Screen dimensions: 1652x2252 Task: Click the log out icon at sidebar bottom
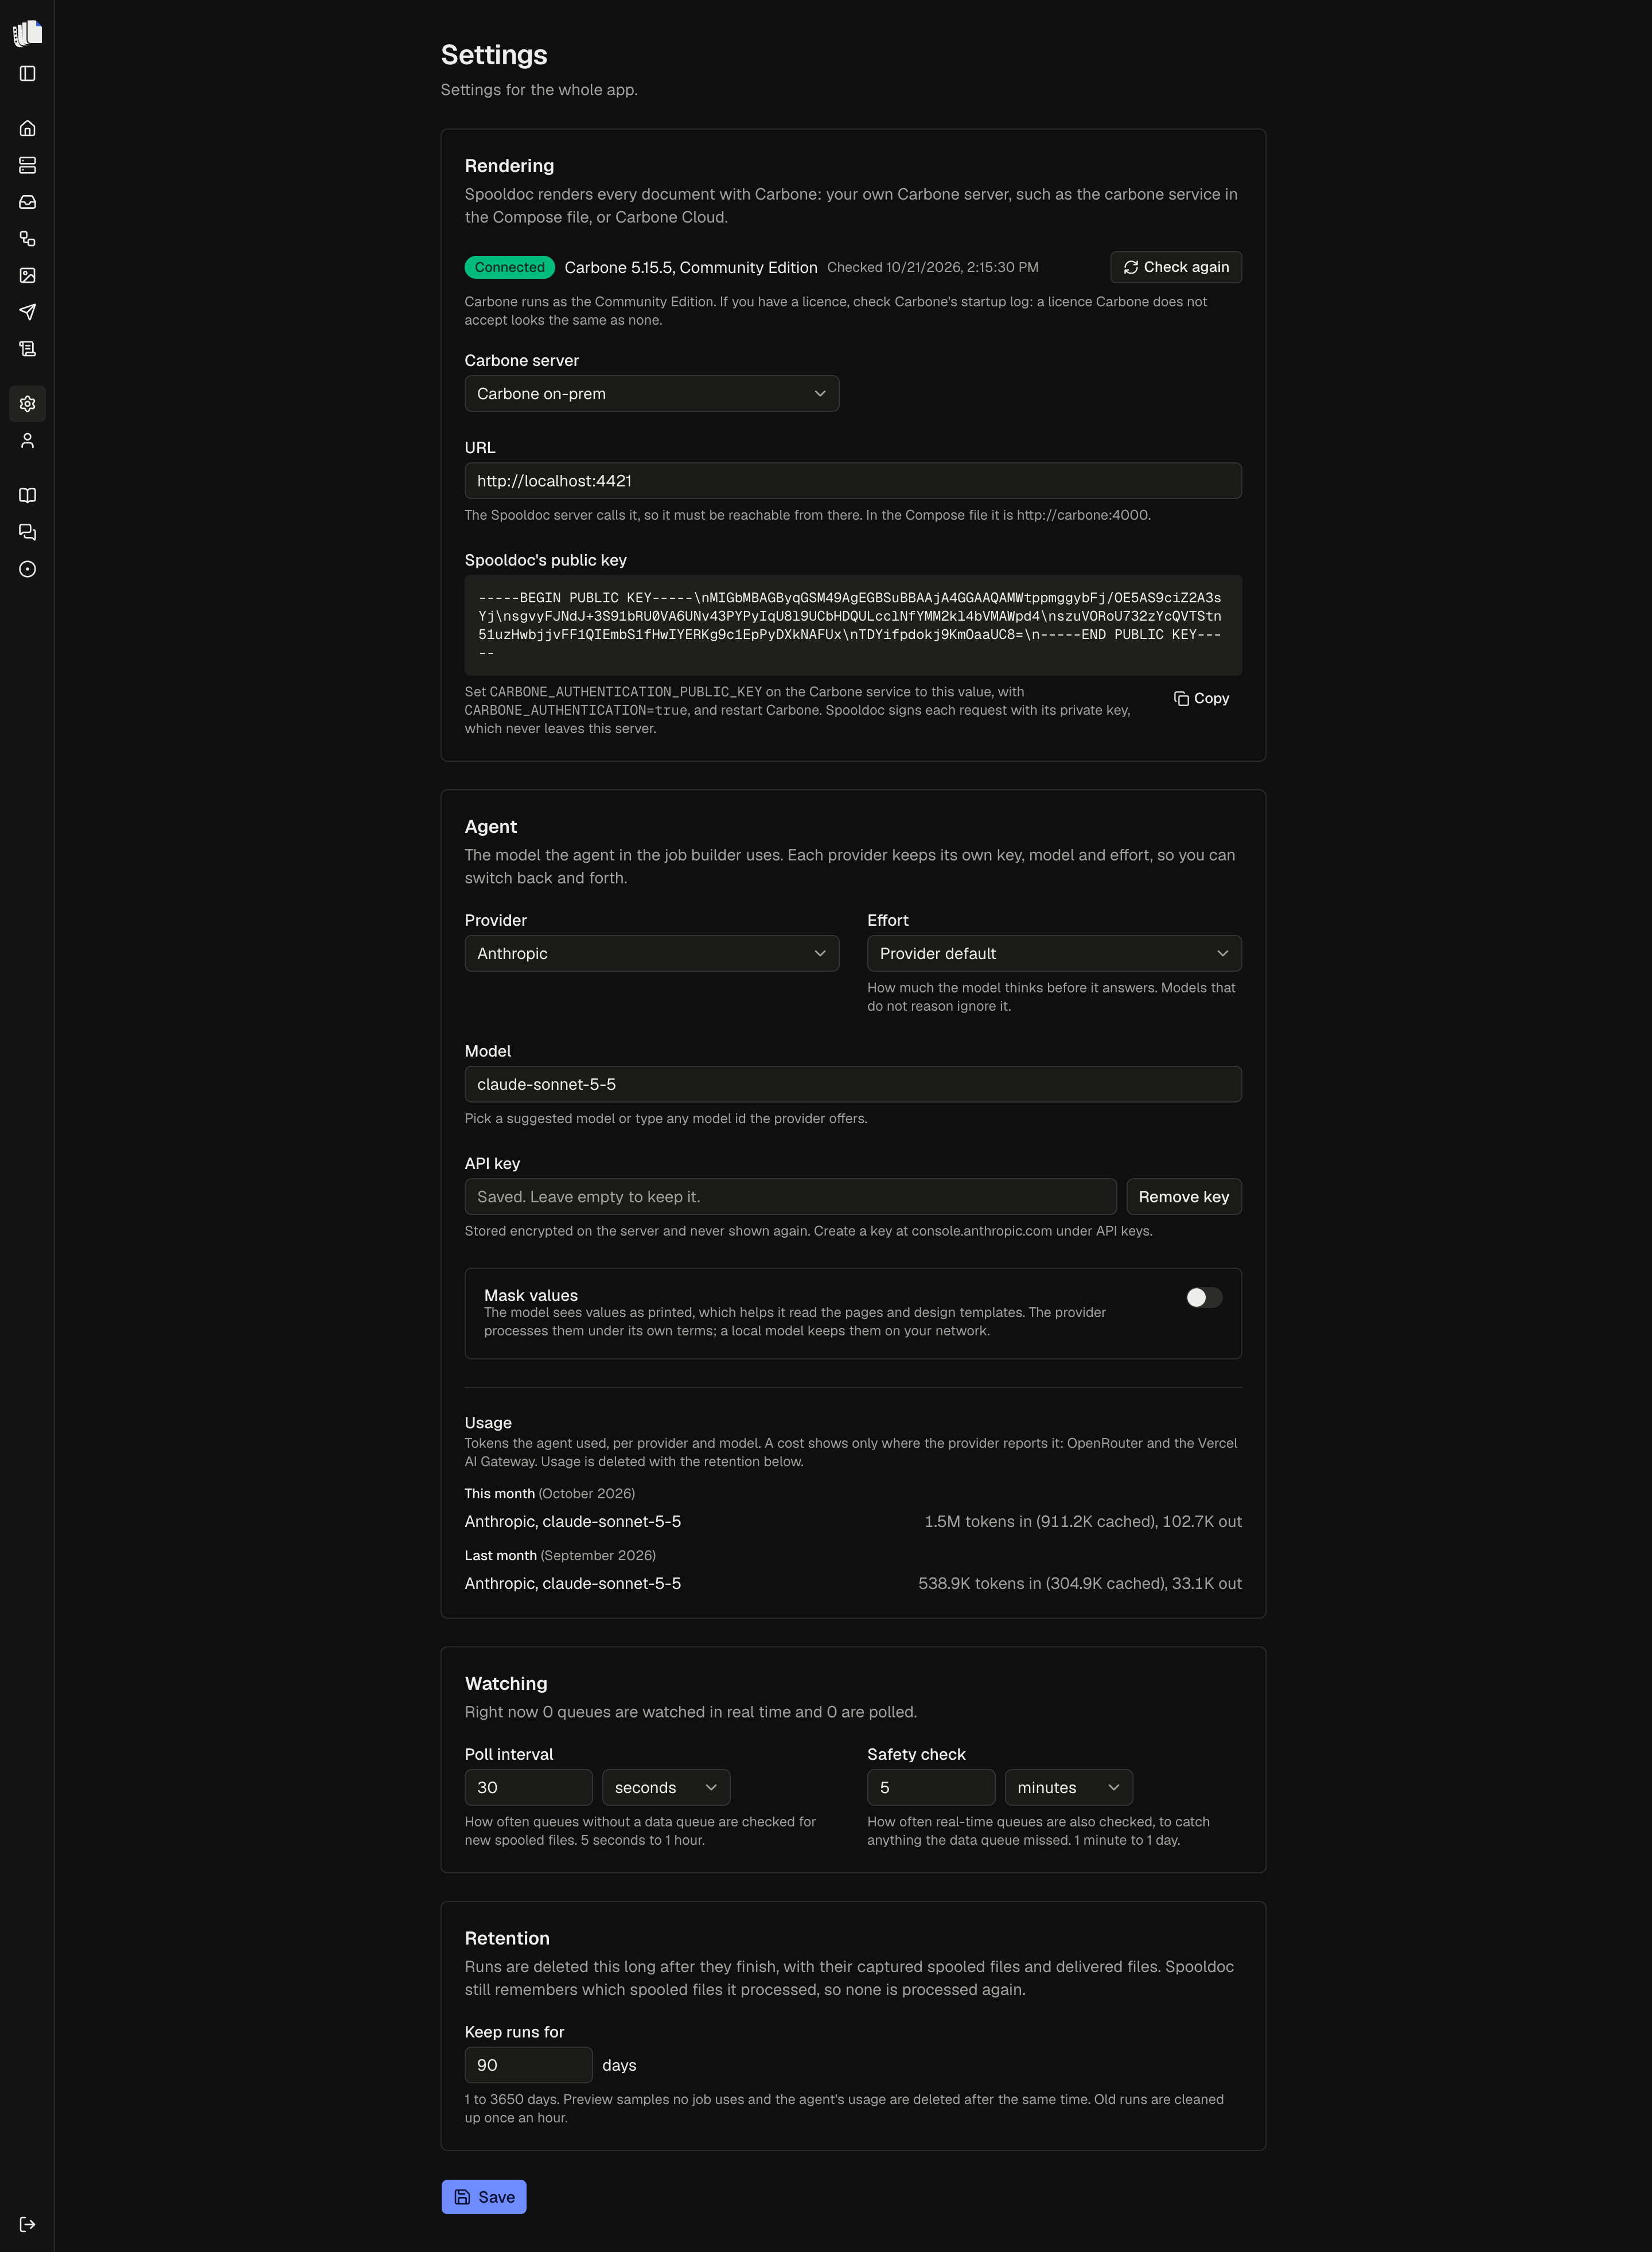point(27,2224)
